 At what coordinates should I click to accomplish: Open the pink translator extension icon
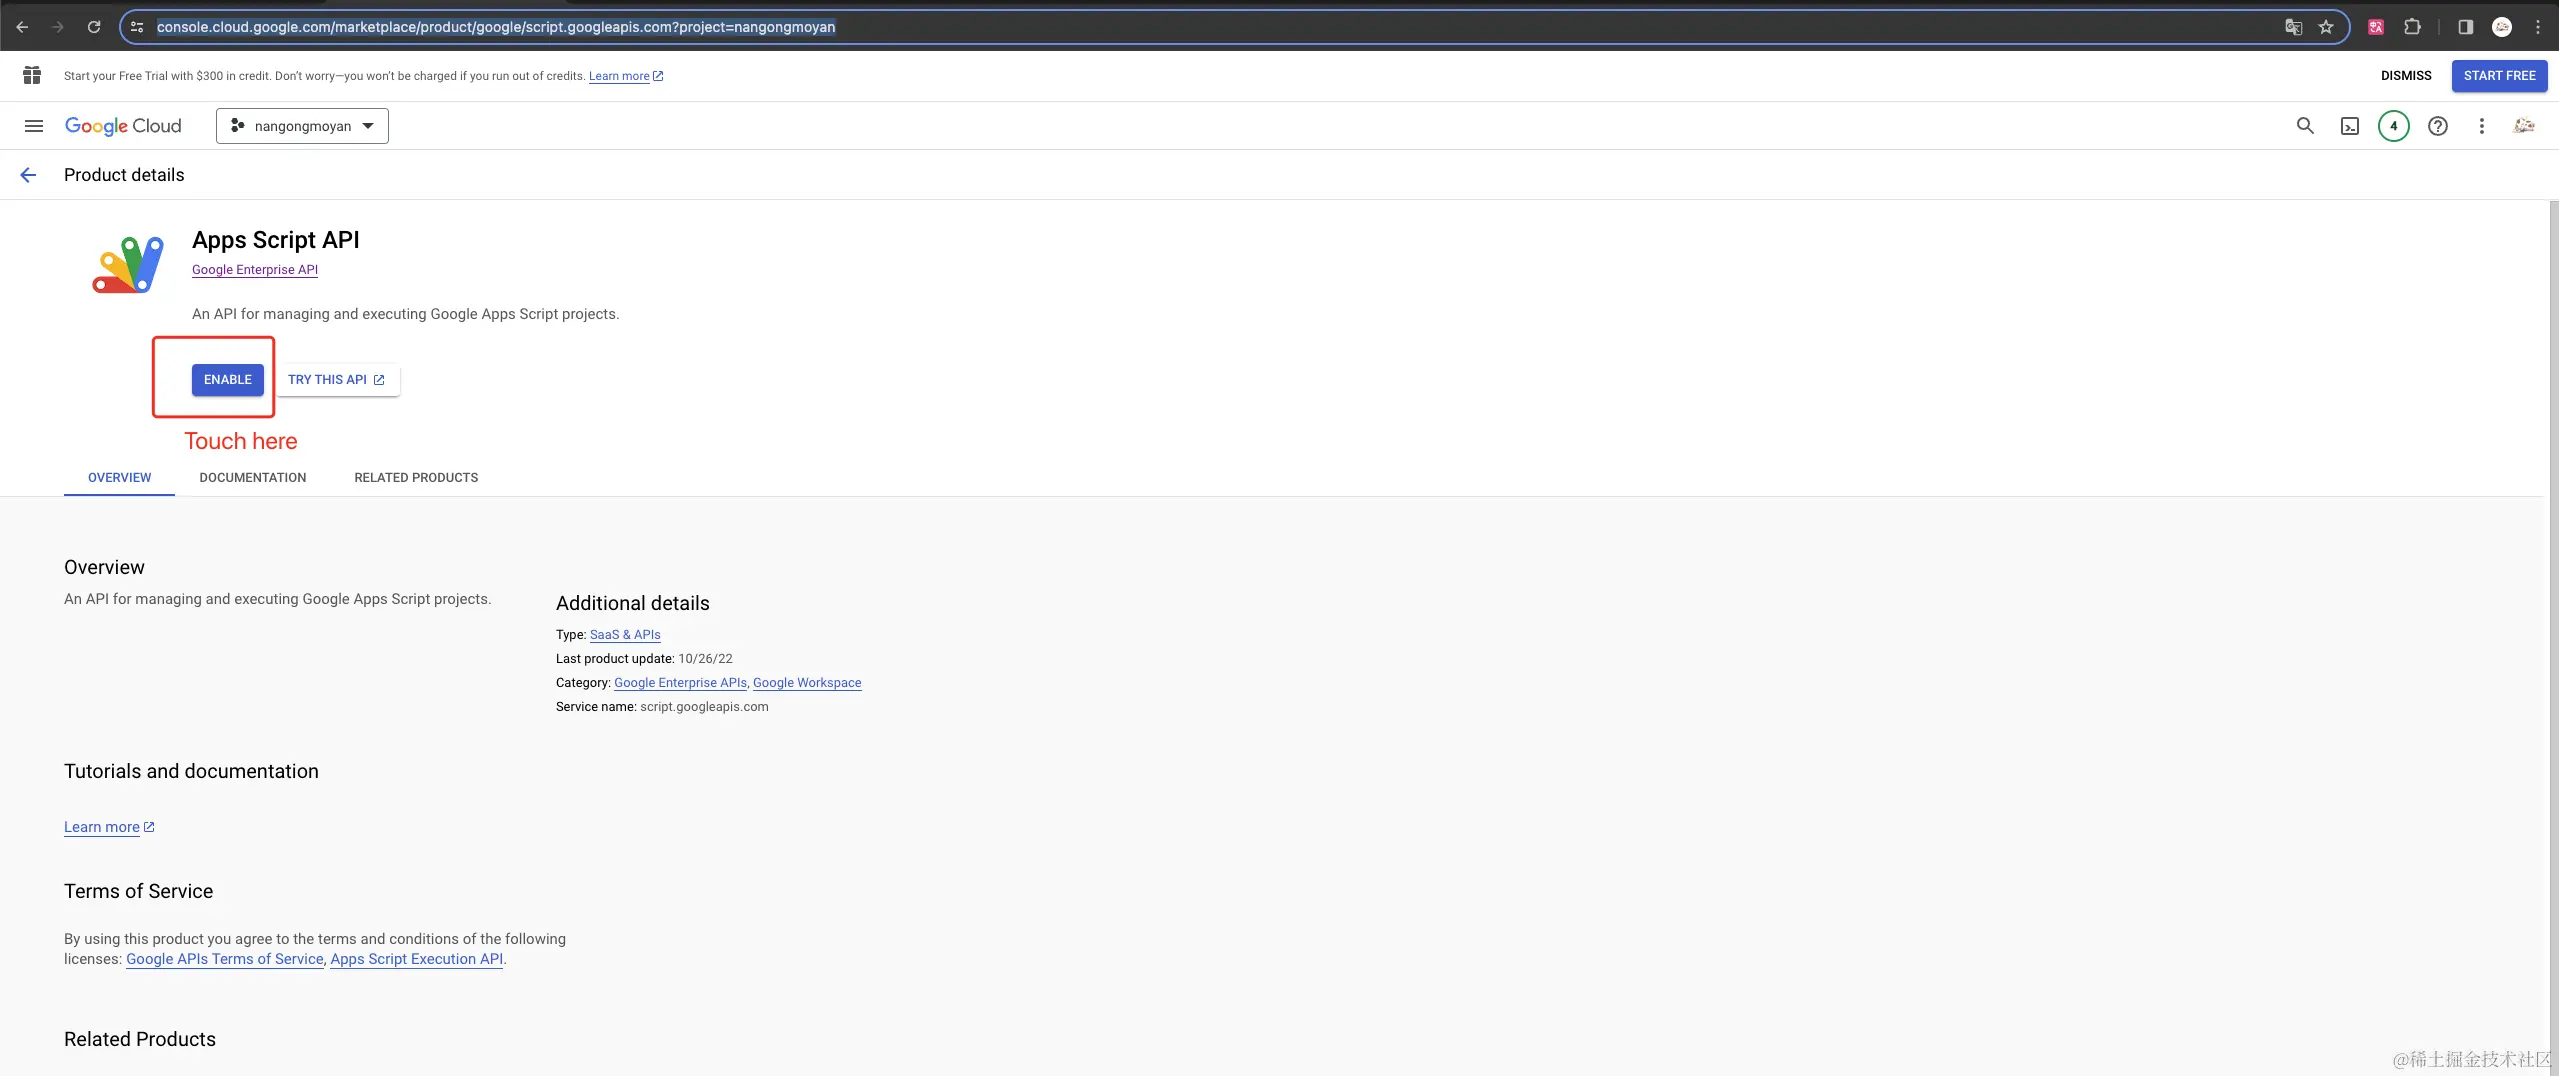pyautogui.click(x=2376, y=27)
